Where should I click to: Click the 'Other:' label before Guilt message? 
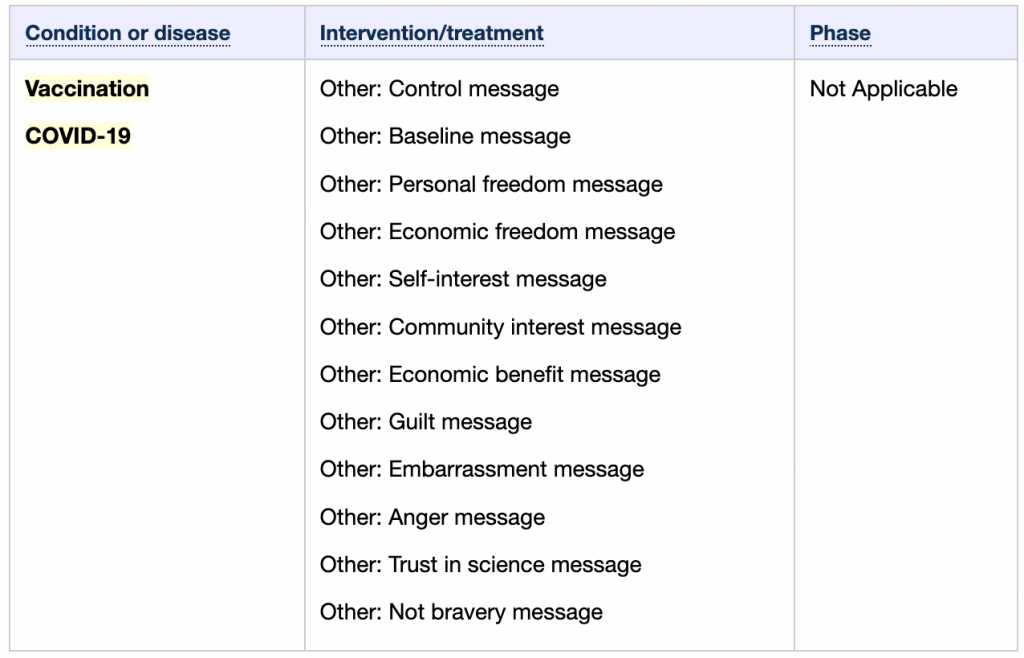(351, 422)
